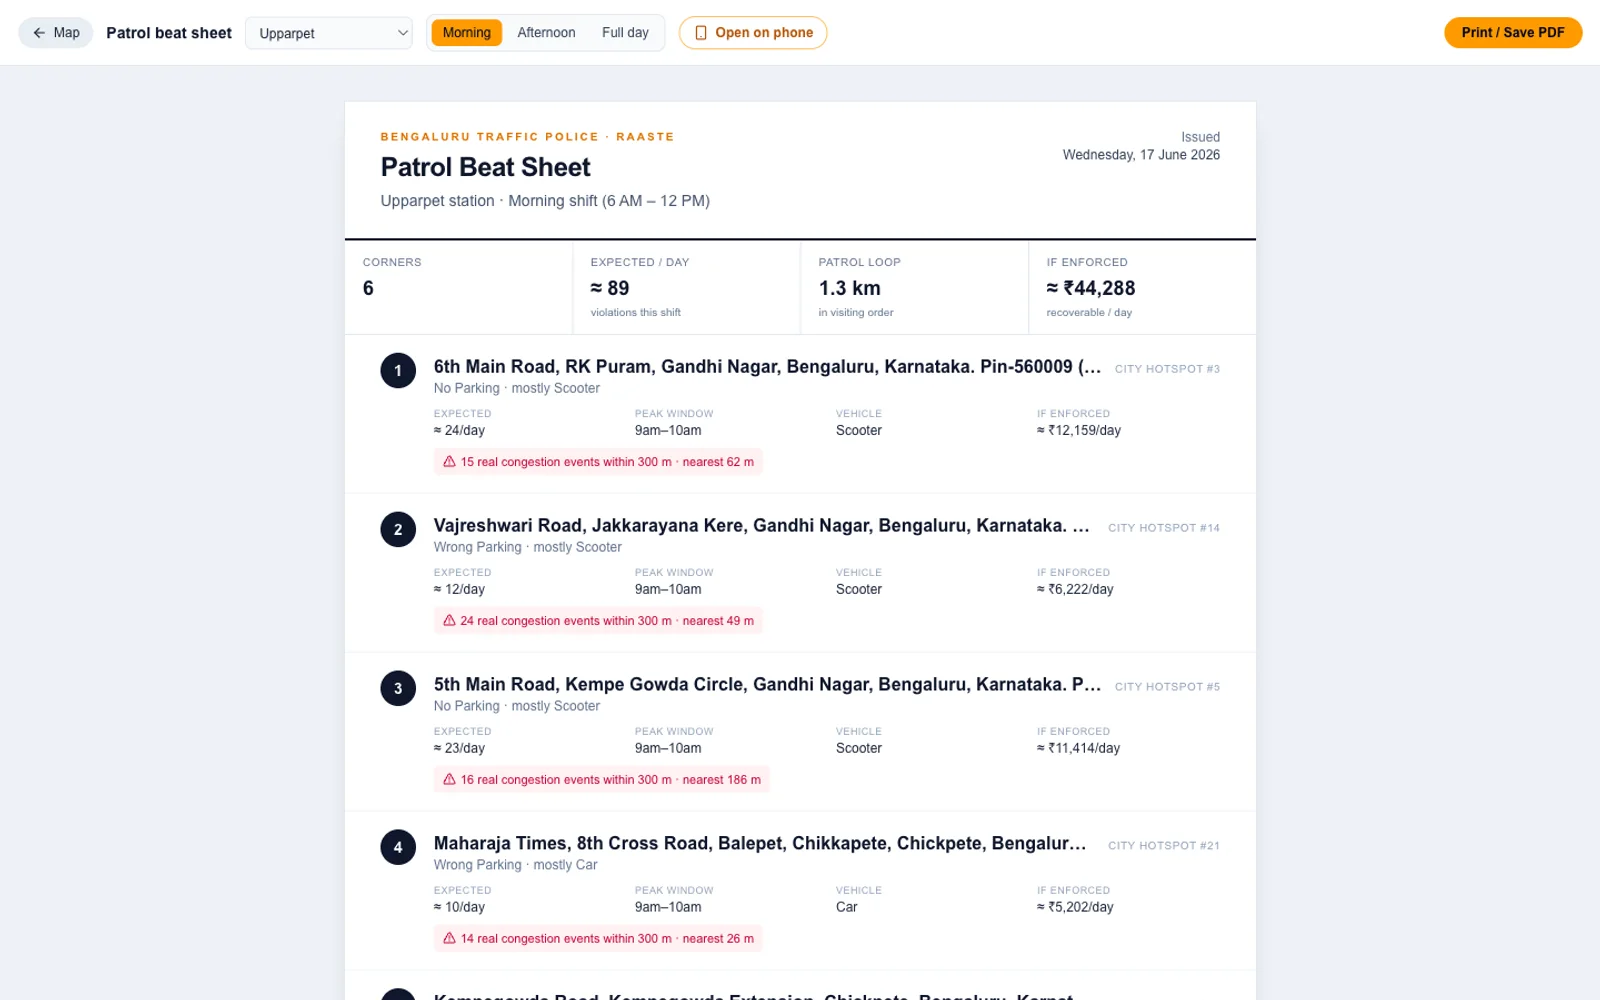Viewport: 1600px width, 1000px height.
Task: Click the Wednesday, 17 June 2026 issued date
Action: pyautogui.click(x=1141, y=155)
